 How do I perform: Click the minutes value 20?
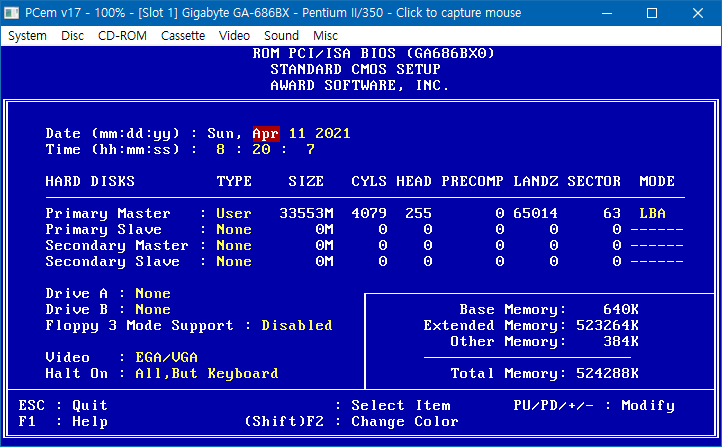pos(261,149)
